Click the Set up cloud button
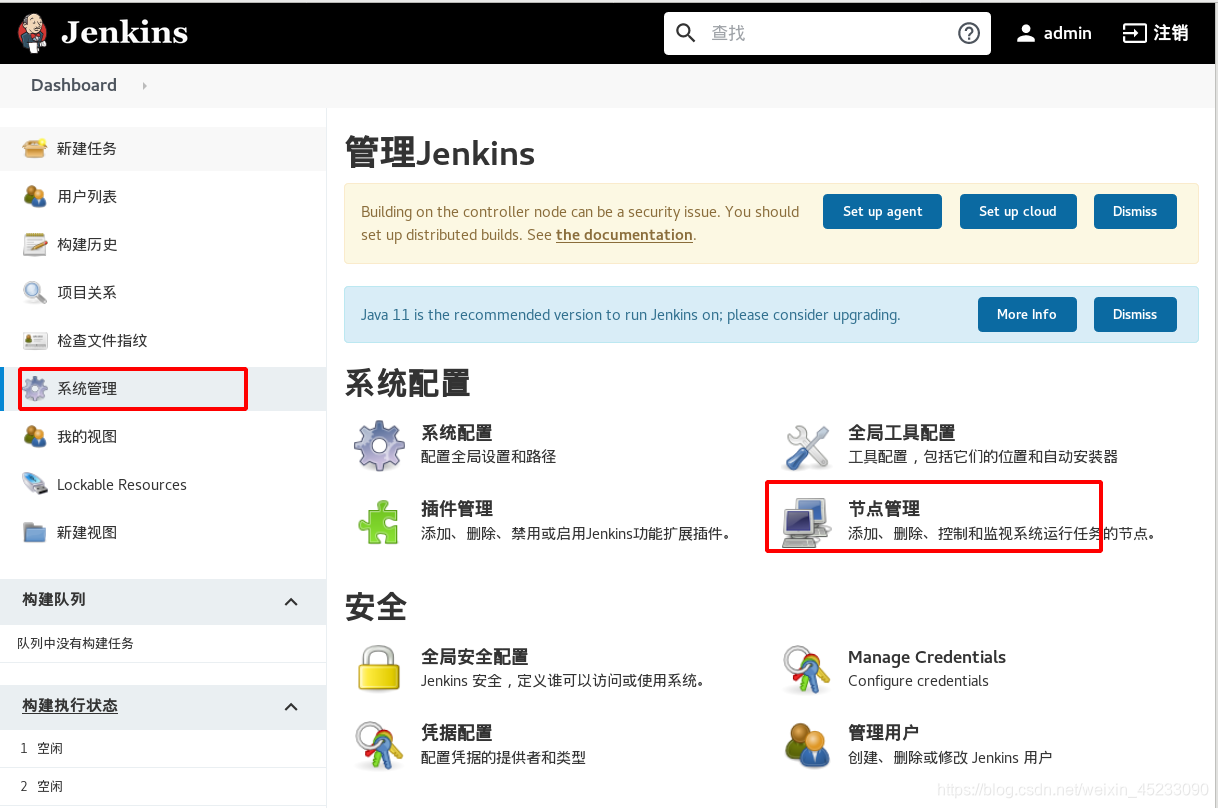Image resolution: width=1218 pixels, height=808 pixels. click(x=1017, y=211)
